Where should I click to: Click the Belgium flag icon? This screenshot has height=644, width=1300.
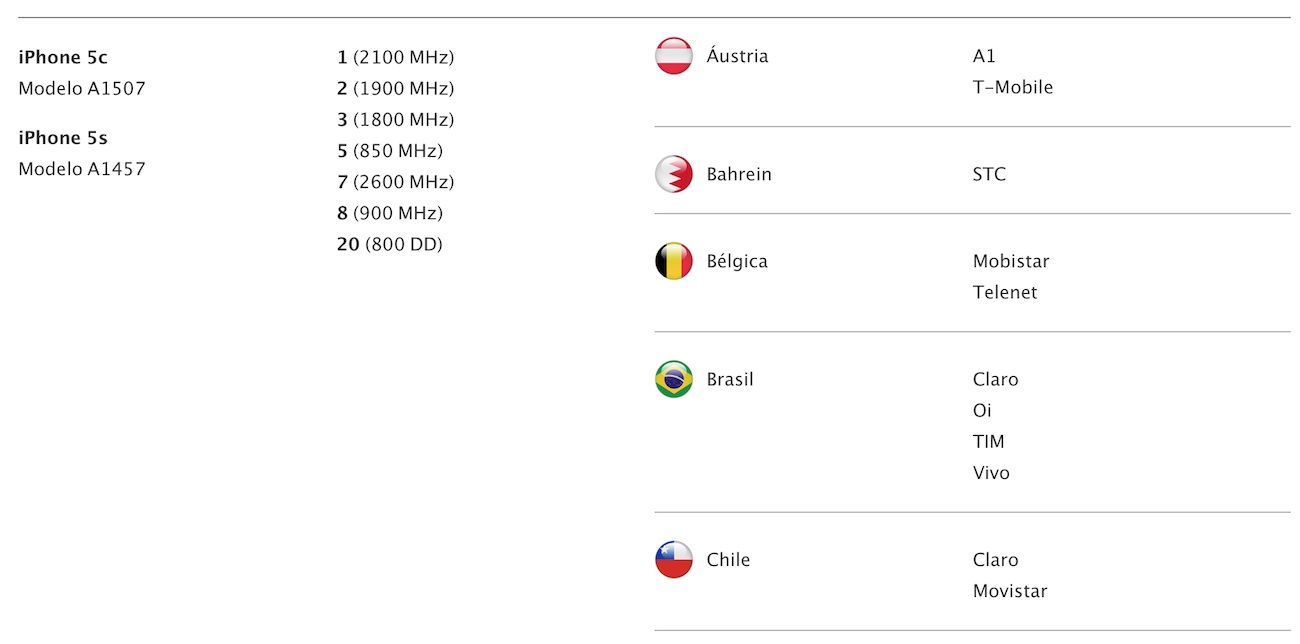pyautogui.click(x=673, y=261)
